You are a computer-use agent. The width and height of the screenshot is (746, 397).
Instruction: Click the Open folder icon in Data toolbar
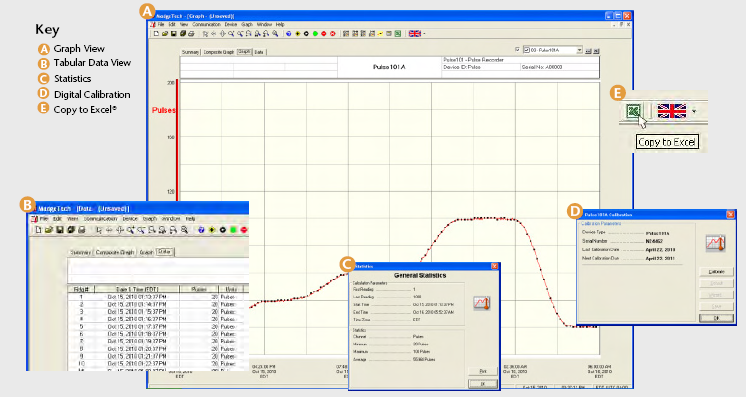click(49, 230)
